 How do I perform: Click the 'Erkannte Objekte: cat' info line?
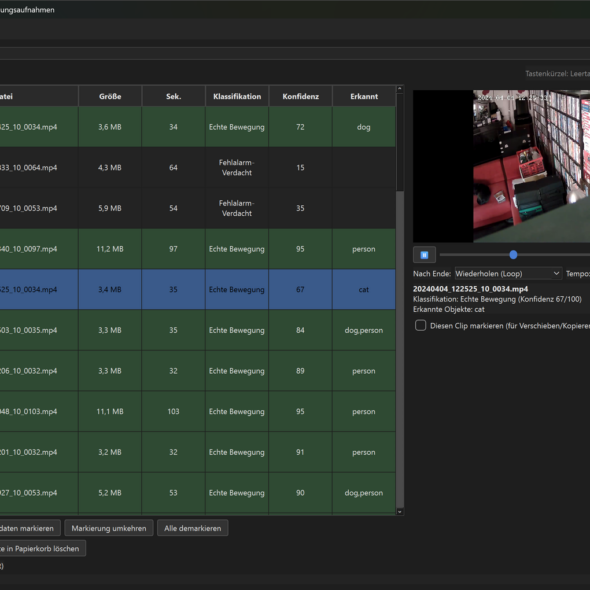449,309
